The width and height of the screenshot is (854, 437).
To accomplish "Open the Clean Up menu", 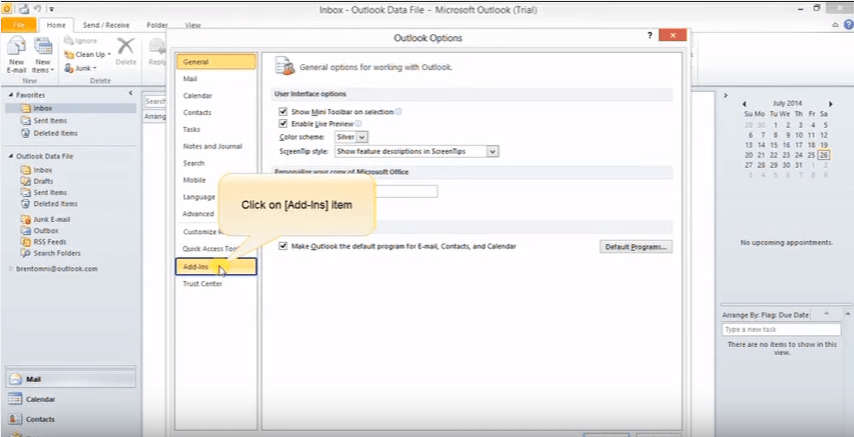I will 87,54.
